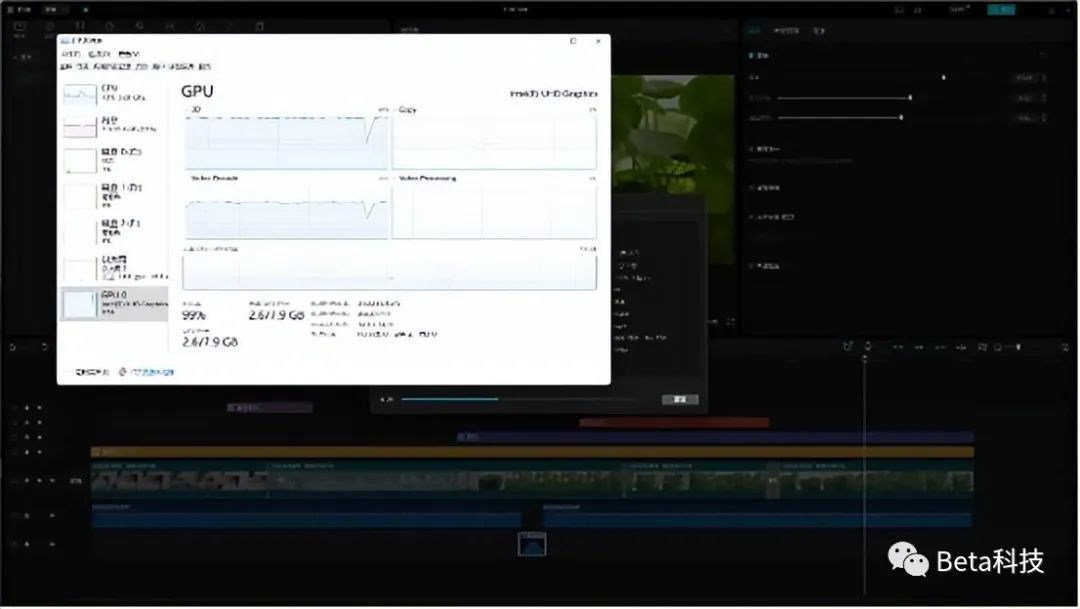The height and width of the screenshot is (609, 1080).
Task: Select the red-orange clip in the timeline
Action: coord(674,422)
